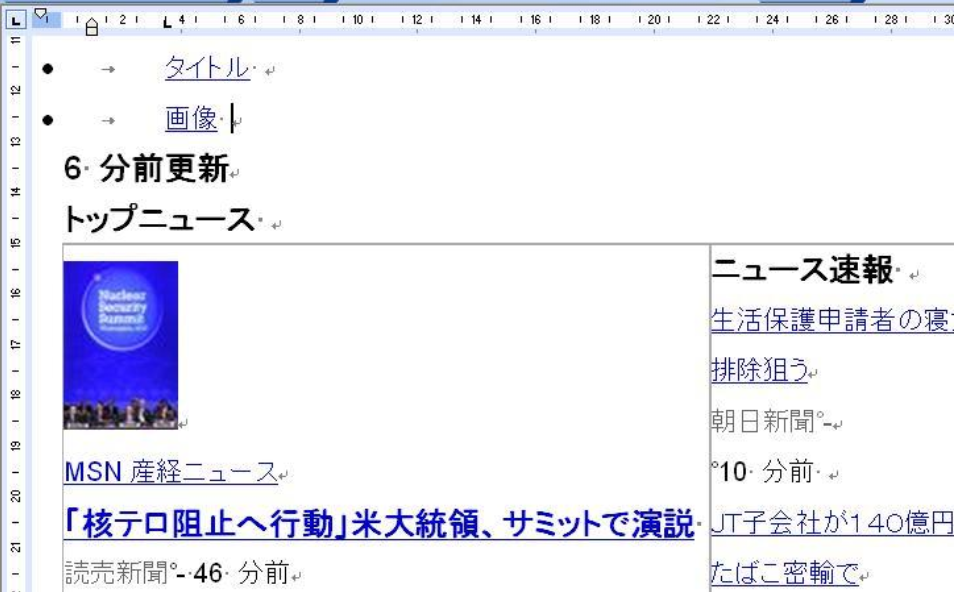Click the left tab stop on ruler

(x=165, y=20)
